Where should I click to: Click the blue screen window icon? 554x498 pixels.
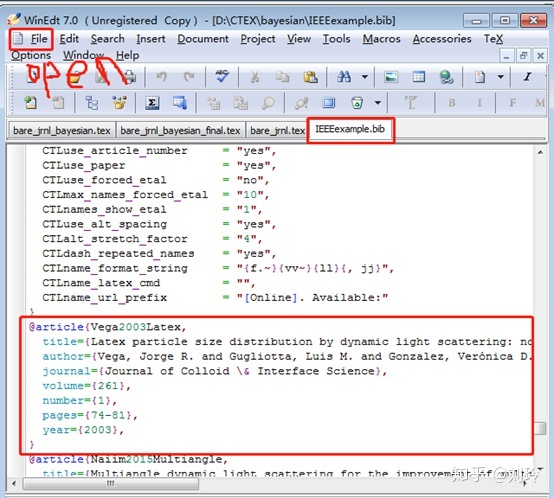click(329, 103)
